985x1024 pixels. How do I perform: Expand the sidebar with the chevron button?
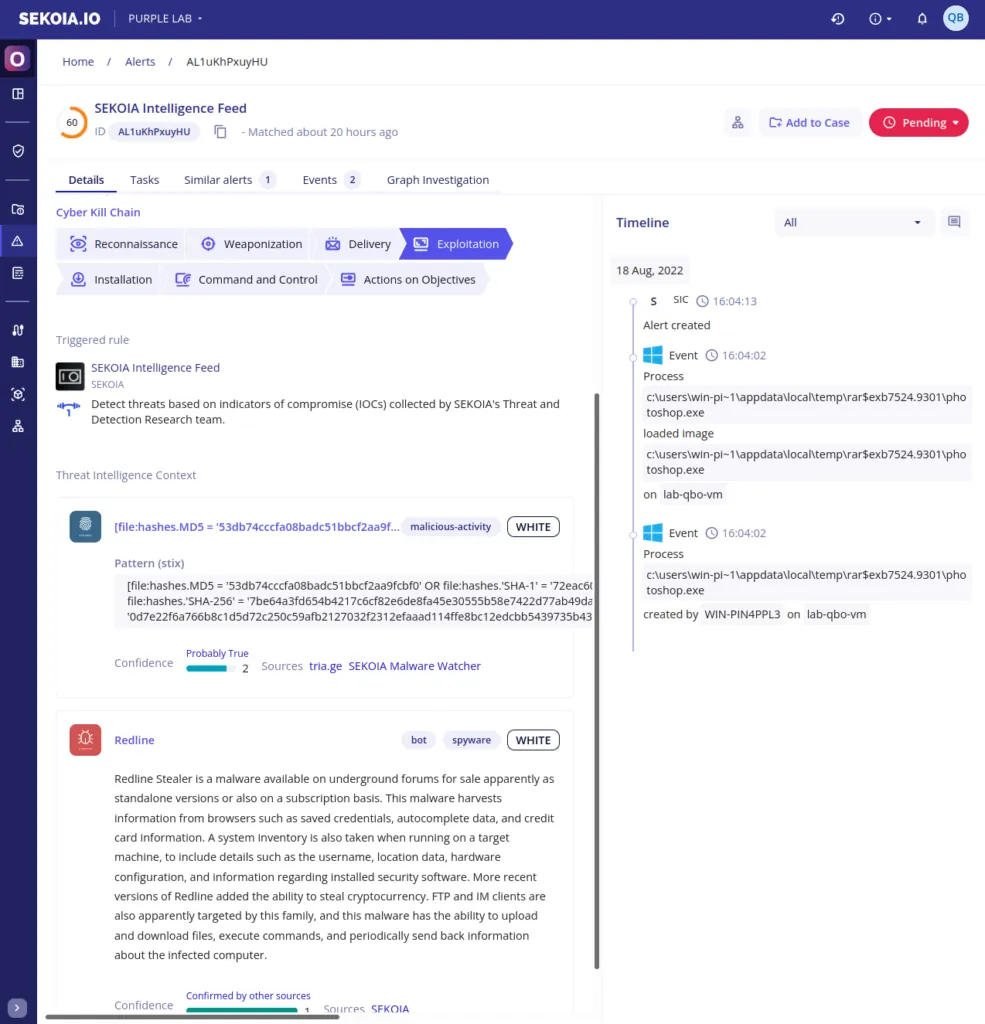(x=17, y=1008)
